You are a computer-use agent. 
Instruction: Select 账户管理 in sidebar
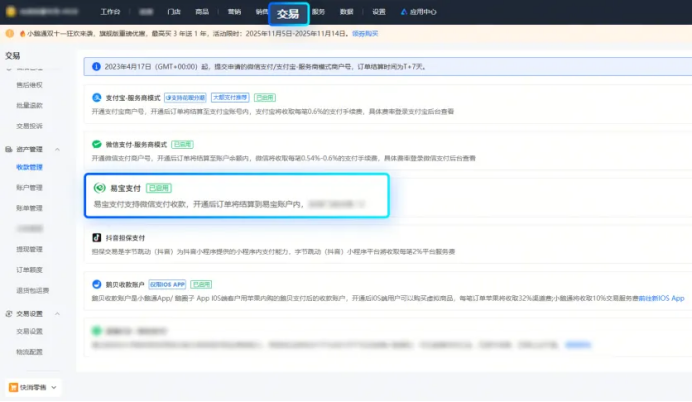pyautogui.click(x=30, y=188)
